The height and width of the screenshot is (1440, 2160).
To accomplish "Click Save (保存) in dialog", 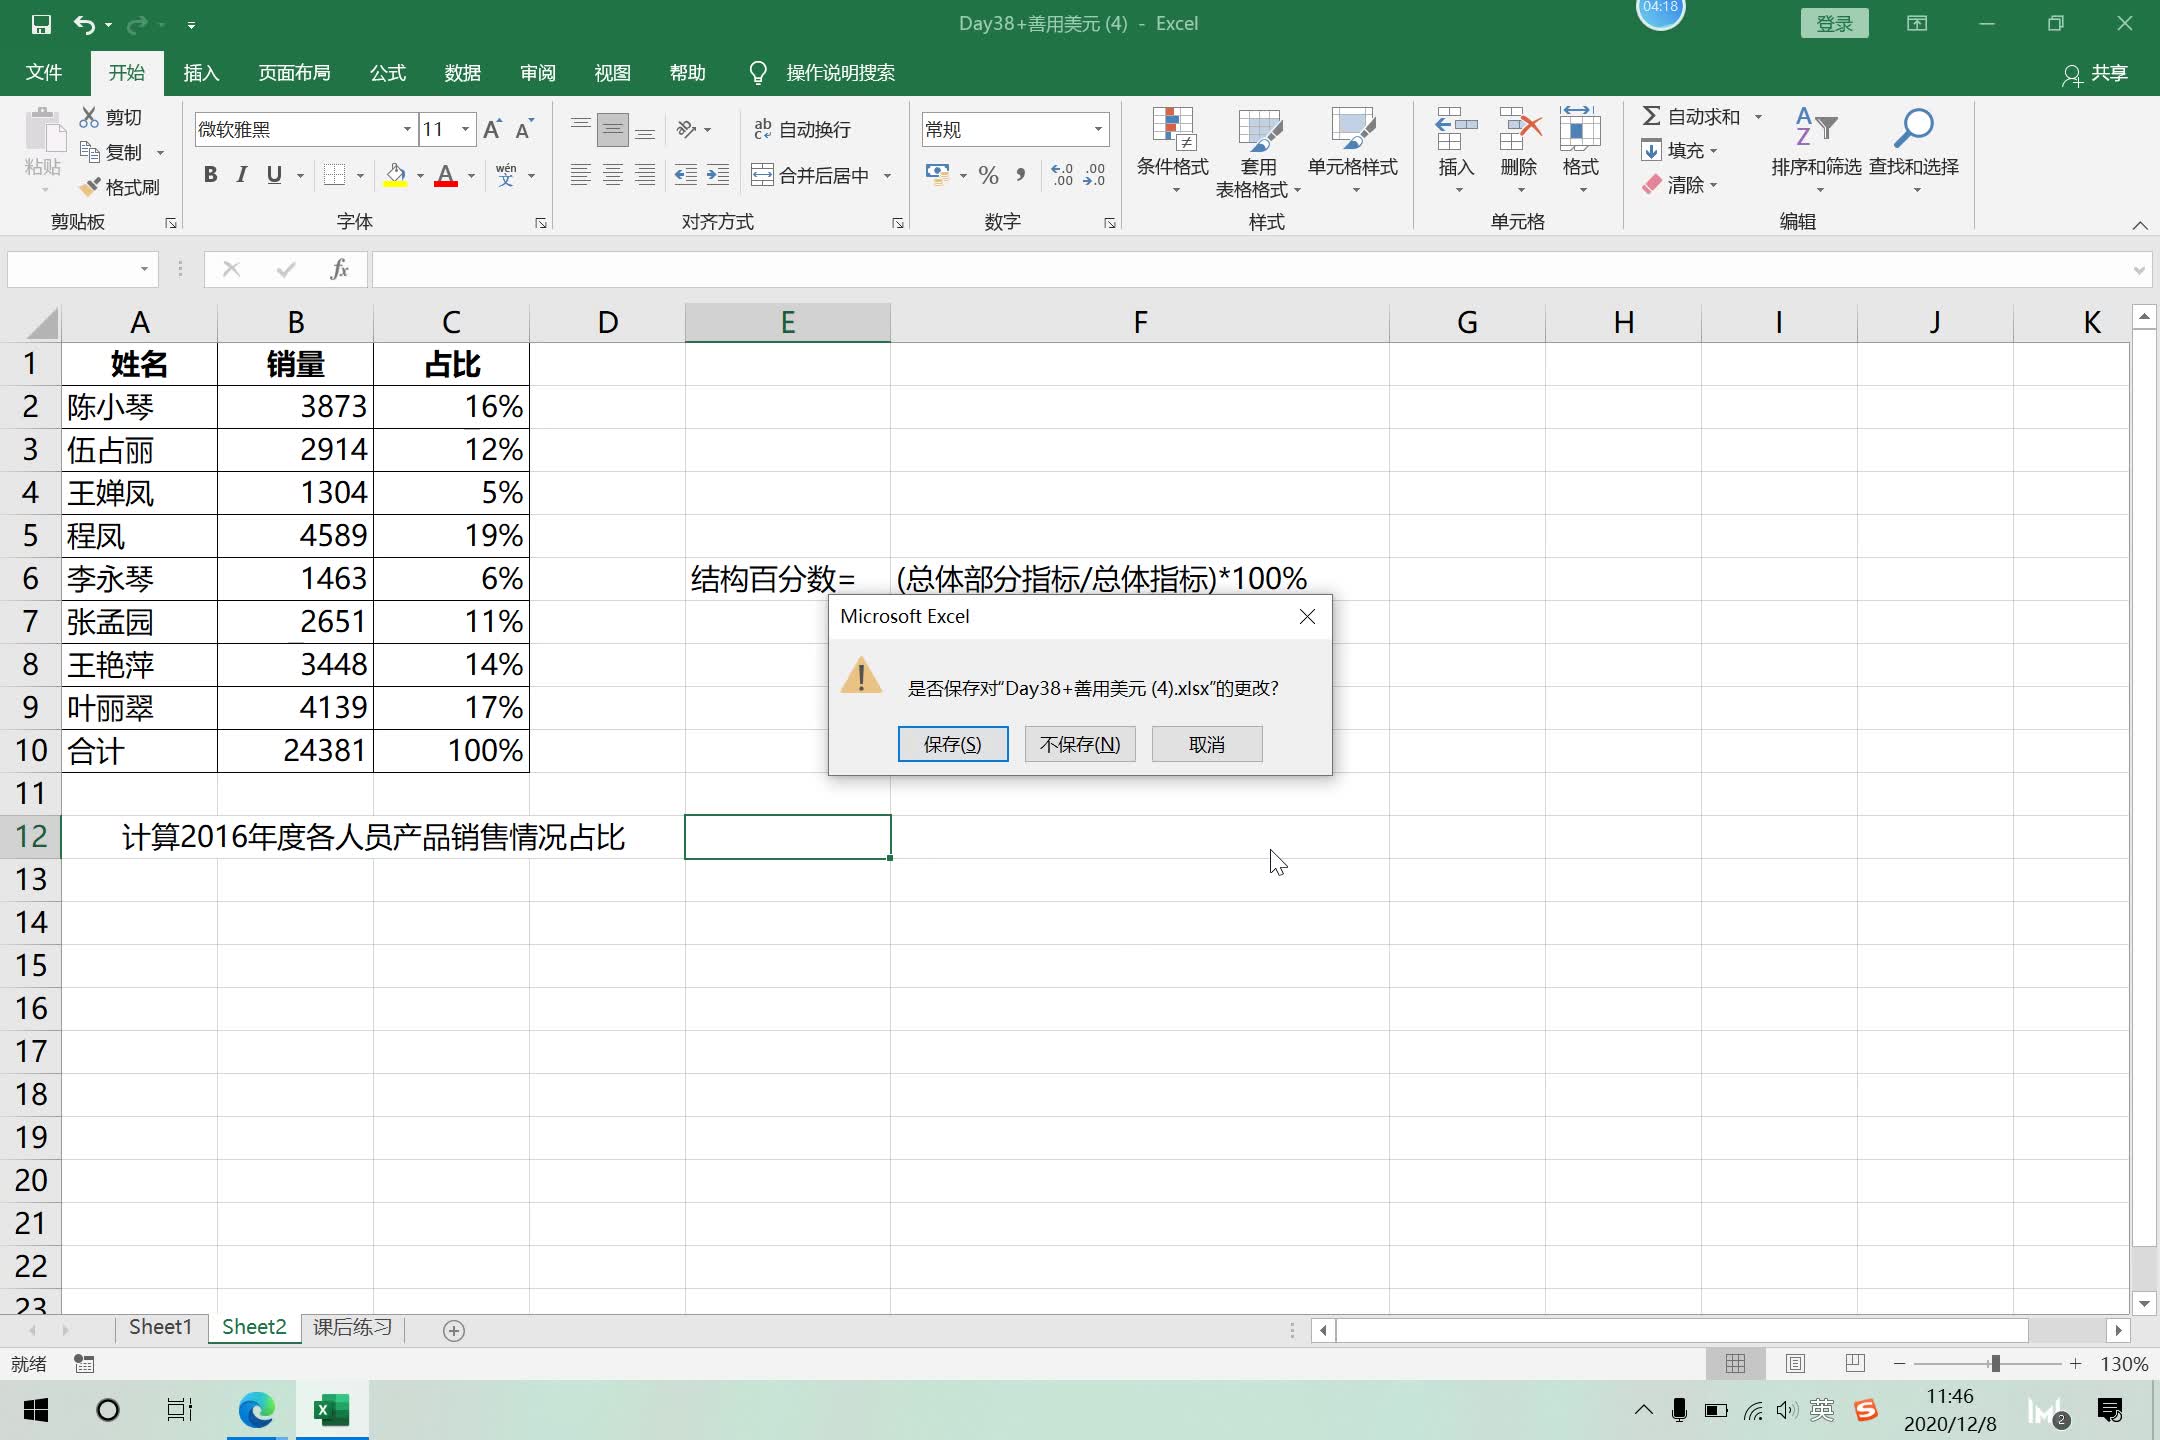I will (953, 744).
